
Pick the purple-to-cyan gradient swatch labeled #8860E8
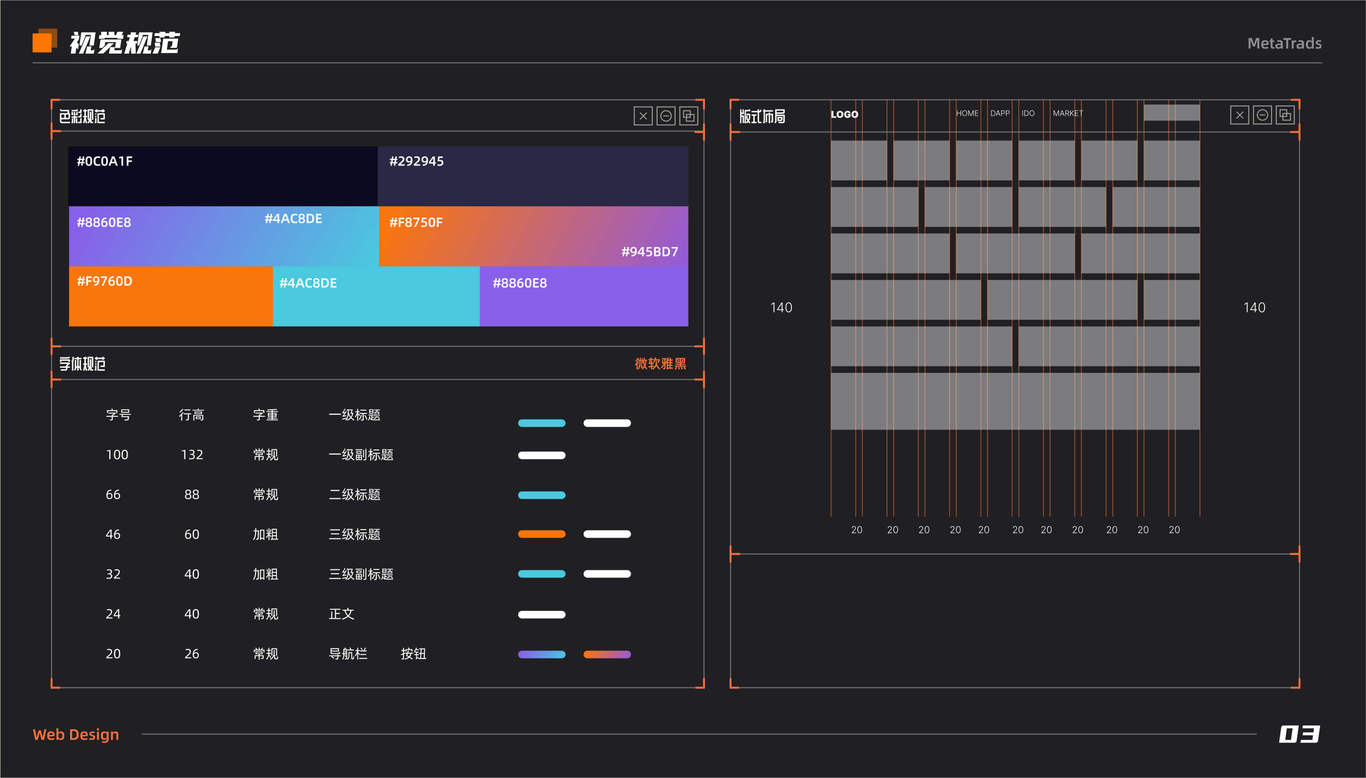(x=223, y=236)
